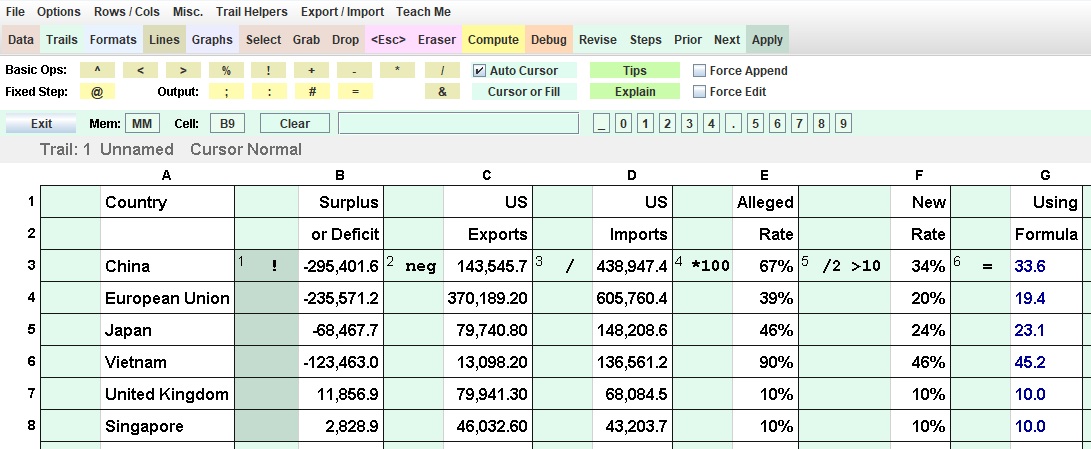Click the % basic operation button

pos(226,70)
